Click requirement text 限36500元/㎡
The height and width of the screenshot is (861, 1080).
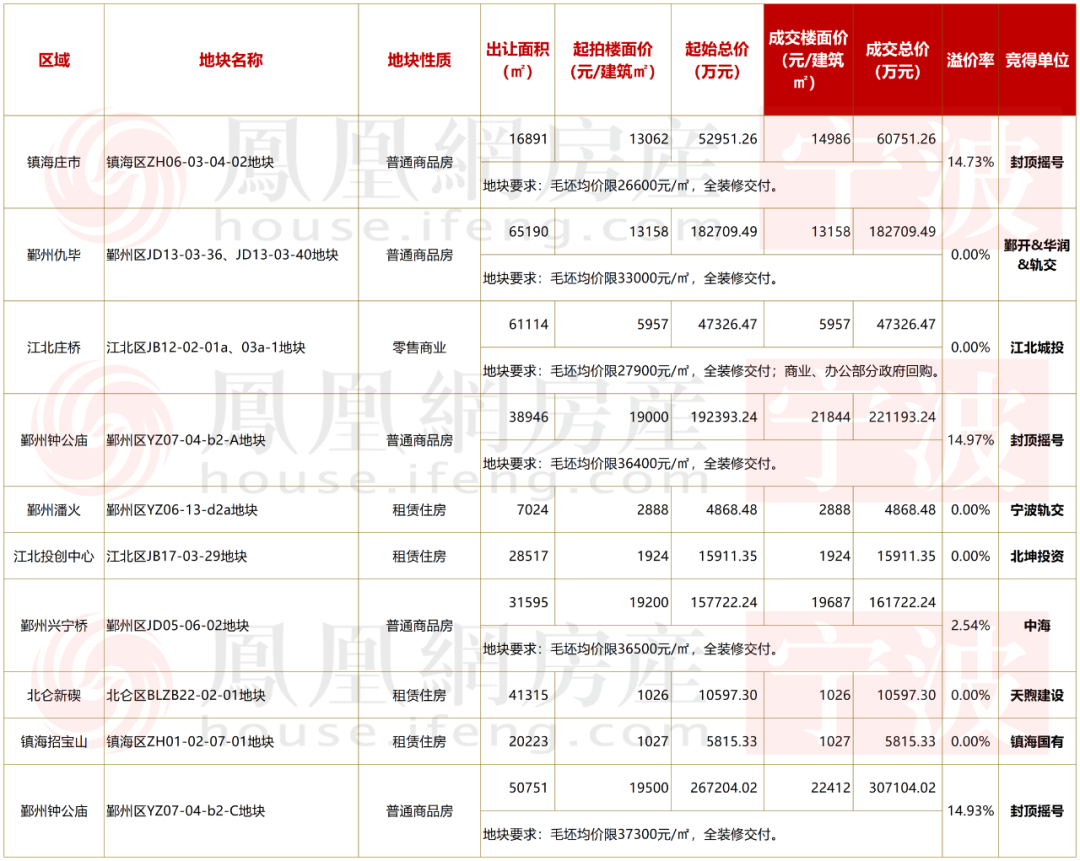coord(648,650)
